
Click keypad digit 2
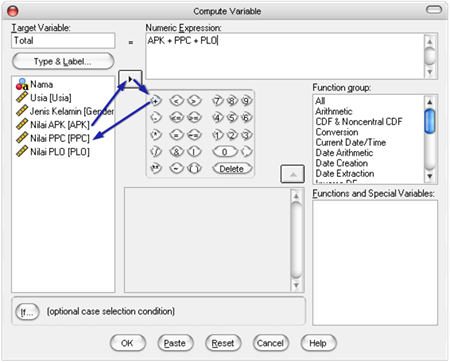232,135
